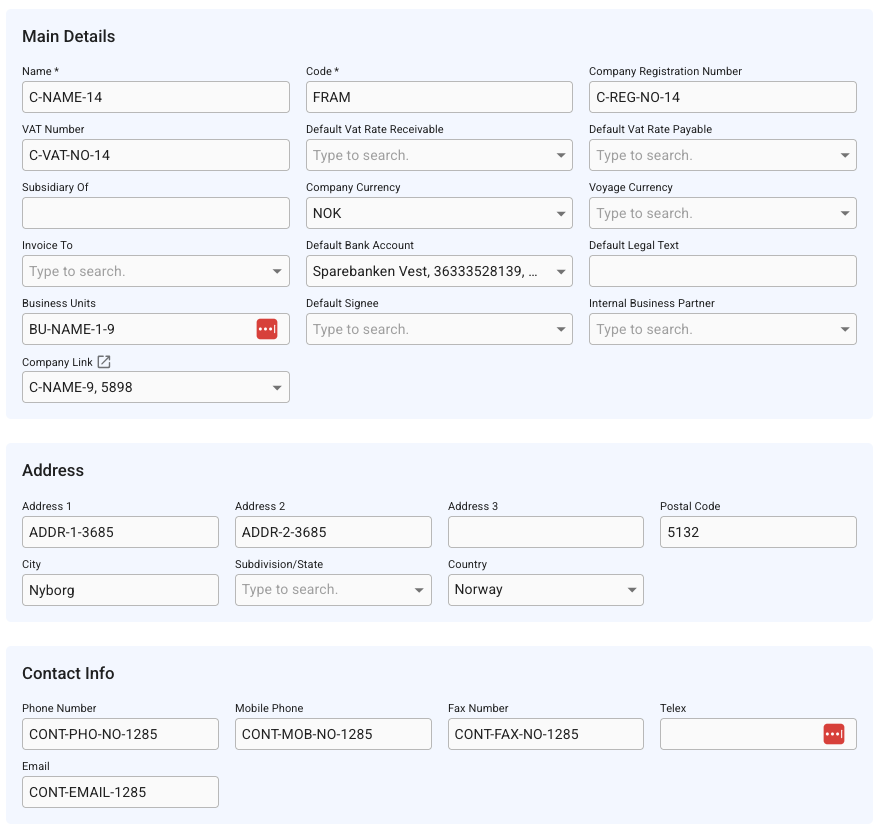
Task: Open the Default Bank Account dropdown
Action: (560, 271)
